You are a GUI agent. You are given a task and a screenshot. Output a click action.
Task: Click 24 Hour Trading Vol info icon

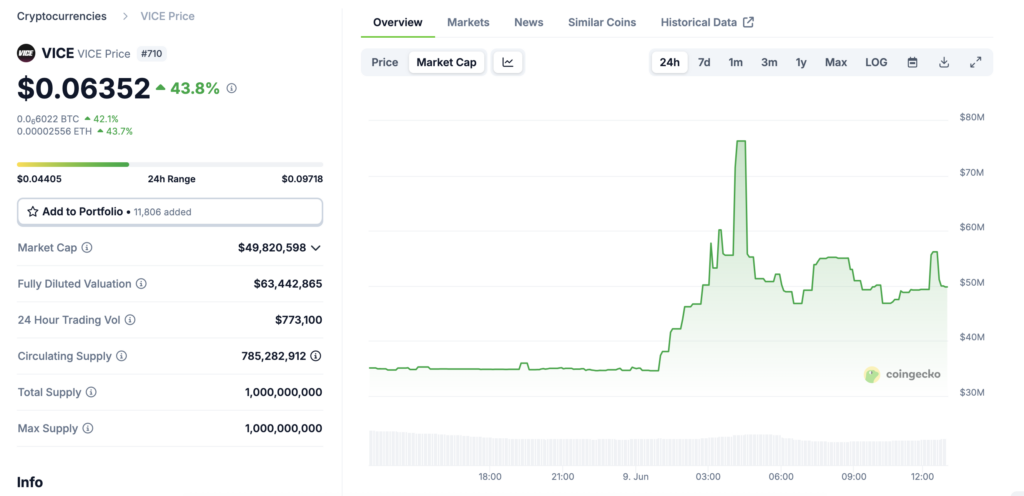(x=130, y=320)
